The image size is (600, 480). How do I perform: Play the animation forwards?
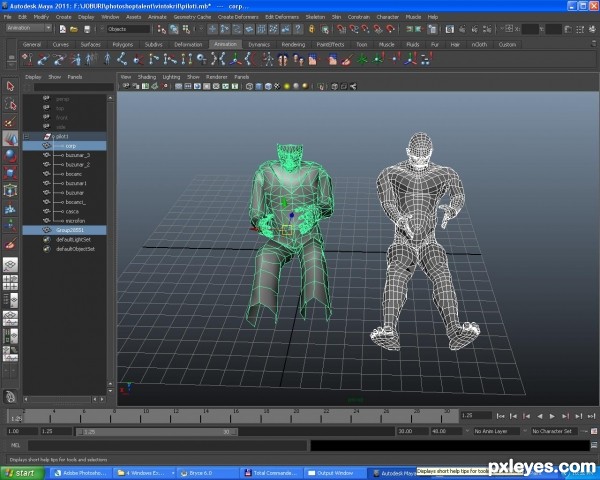pos(552,416)
